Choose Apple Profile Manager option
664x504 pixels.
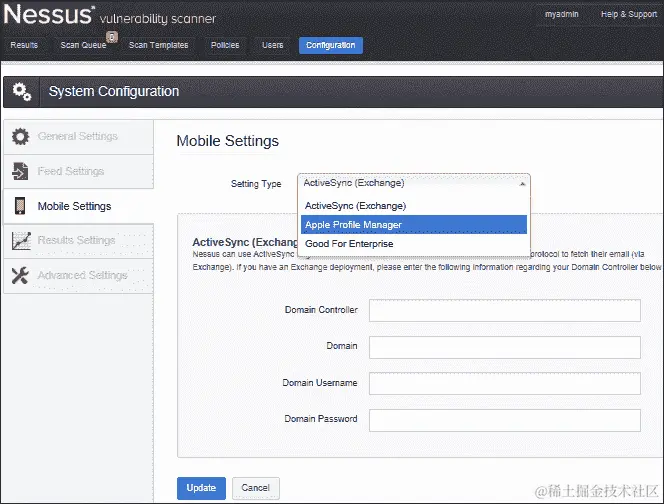click(414, 224)
